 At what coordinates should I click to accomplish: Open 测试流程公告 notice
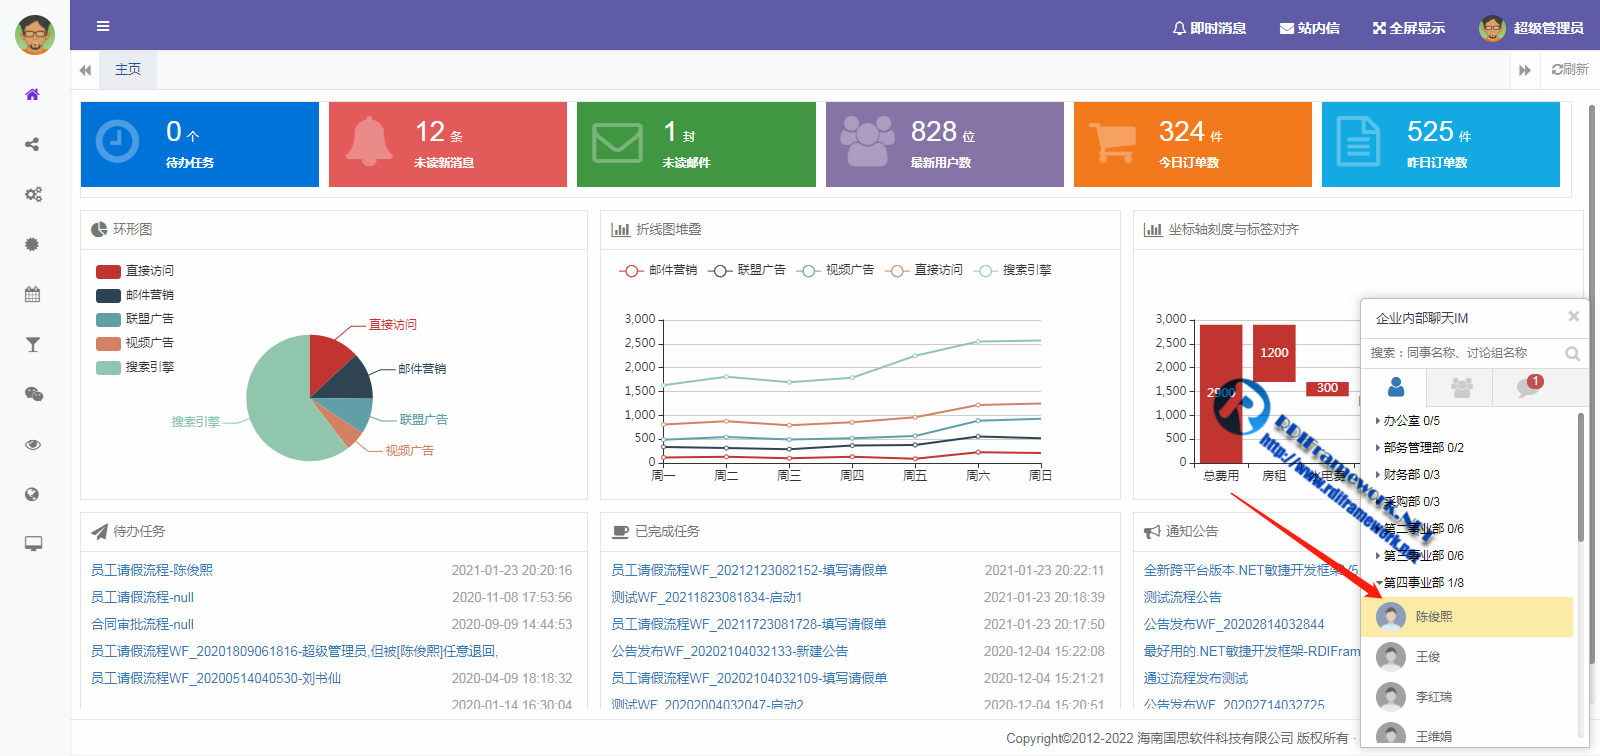tap(1183, 597)
